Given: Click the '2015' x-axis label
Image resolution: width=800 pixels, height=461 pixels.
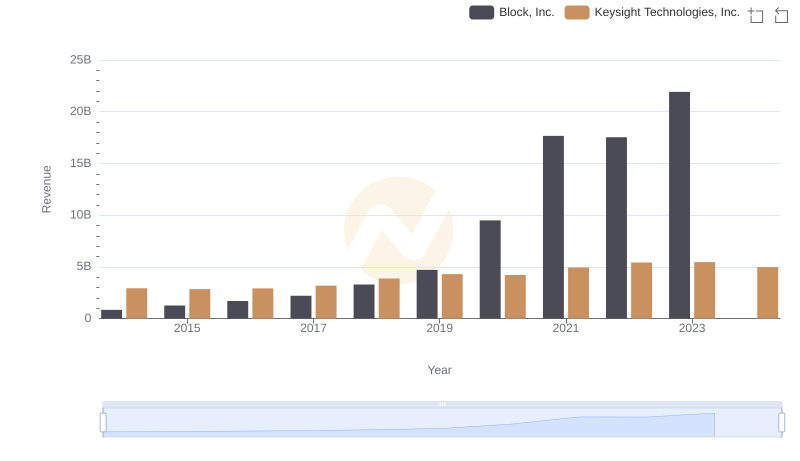Looking at the screenshot, I should click(187, 328).
